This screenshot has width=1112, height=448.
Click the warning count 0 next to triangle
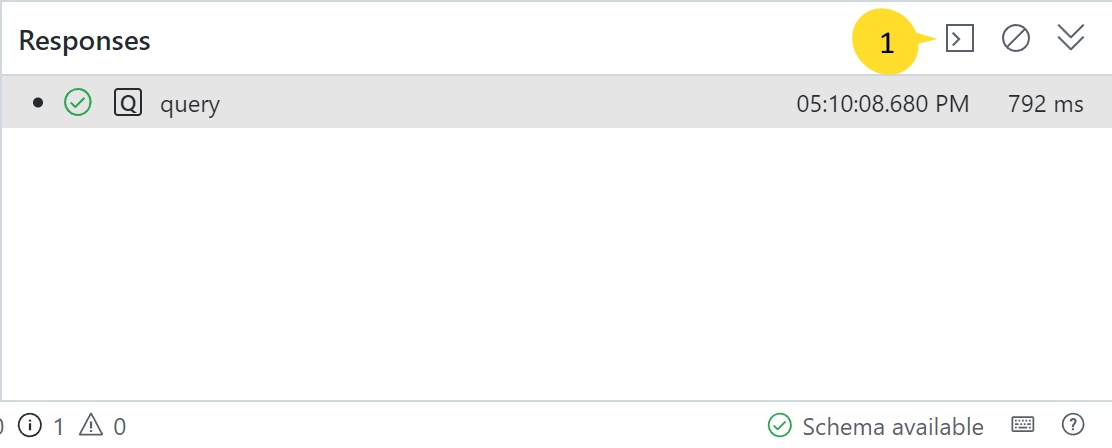pyautogui.click(x=120, y=427)
